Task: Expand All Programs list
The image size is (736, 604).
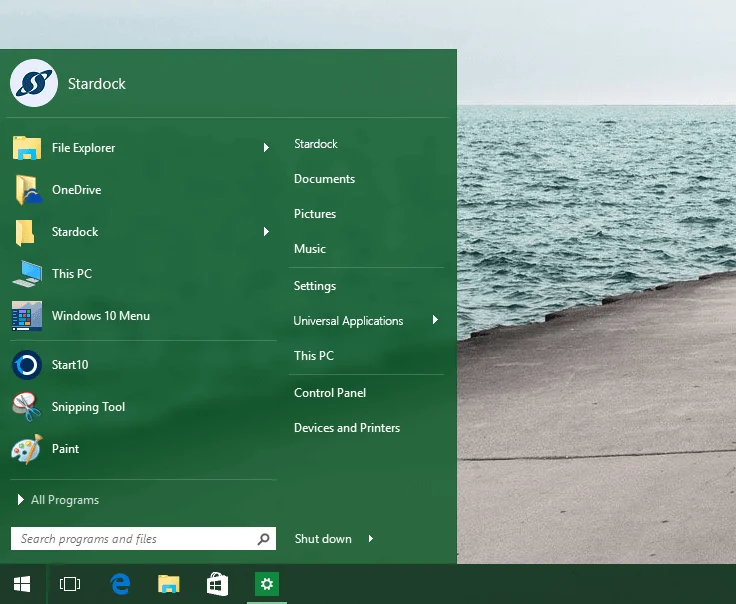Action: [58, 500]
